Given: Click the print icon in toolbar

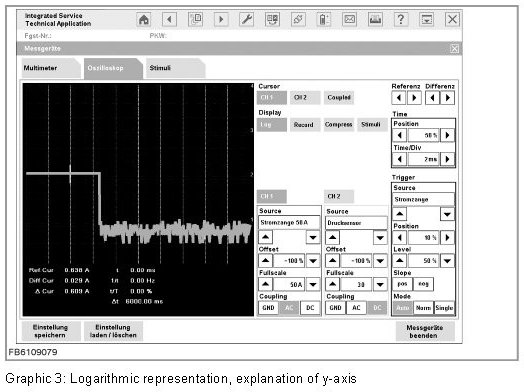Looking at the screenshot, I should [375, 19].
